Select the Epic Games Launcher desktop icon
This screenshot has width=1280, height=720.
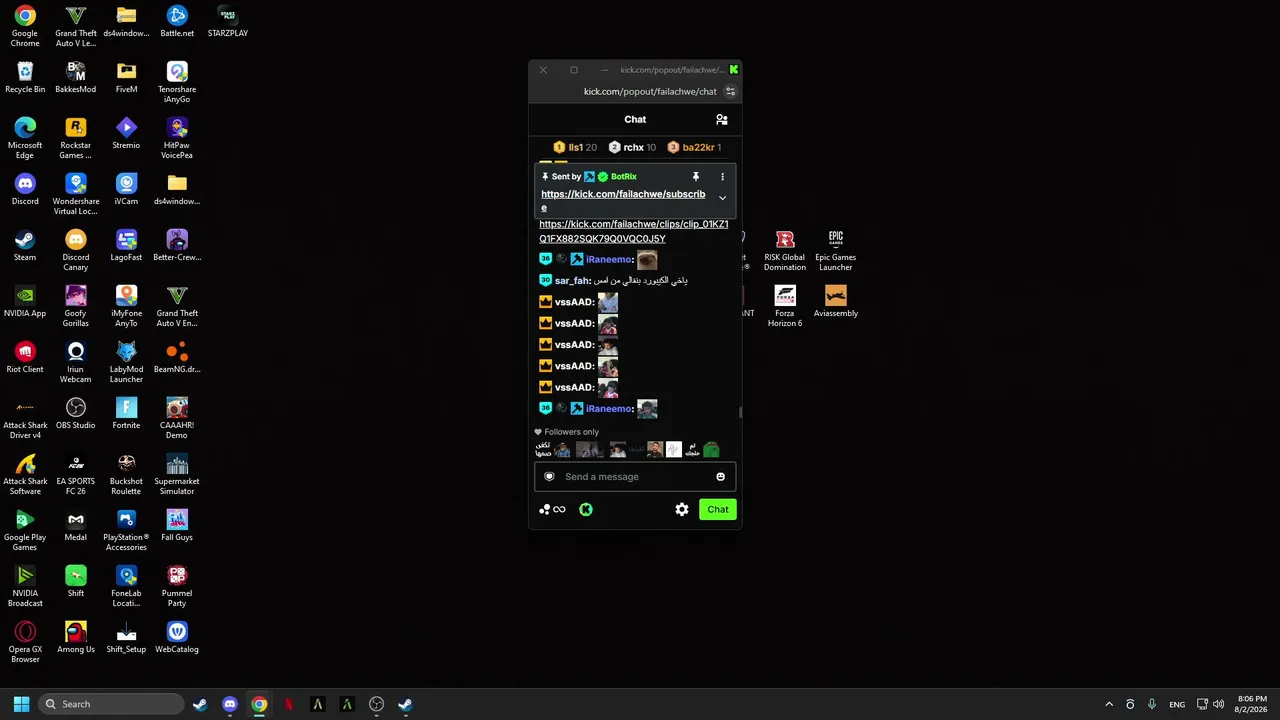click(x=836, y=251)
